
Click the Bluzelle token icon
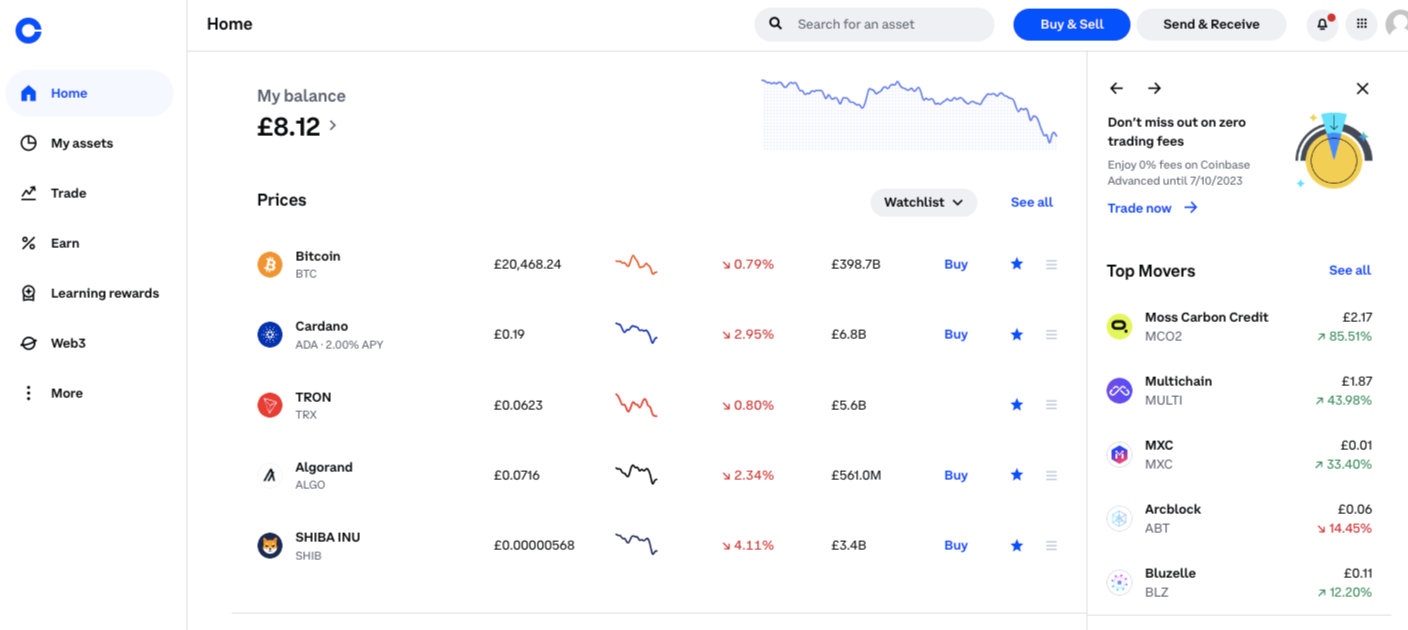[x=1119, y=582]
